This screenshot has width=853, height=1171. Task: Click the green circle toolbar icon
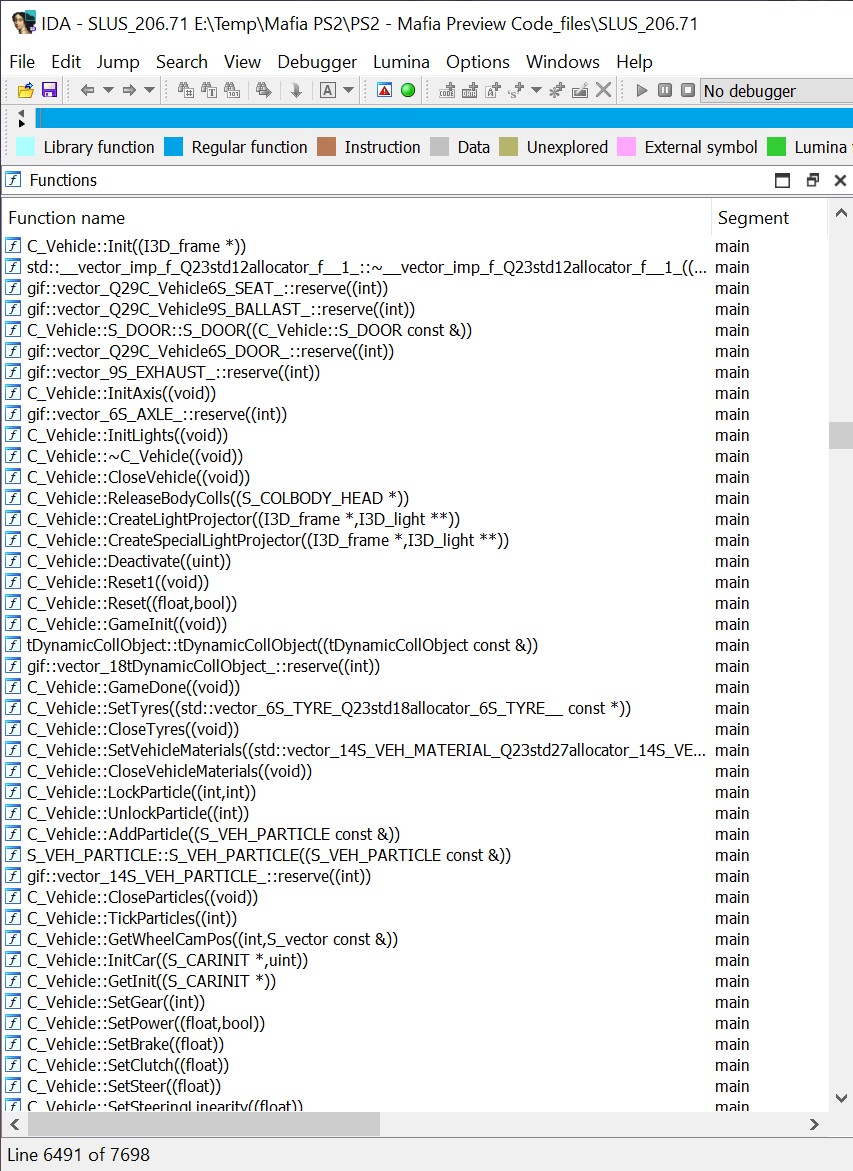pyautogui.click(x=408, y=90)
